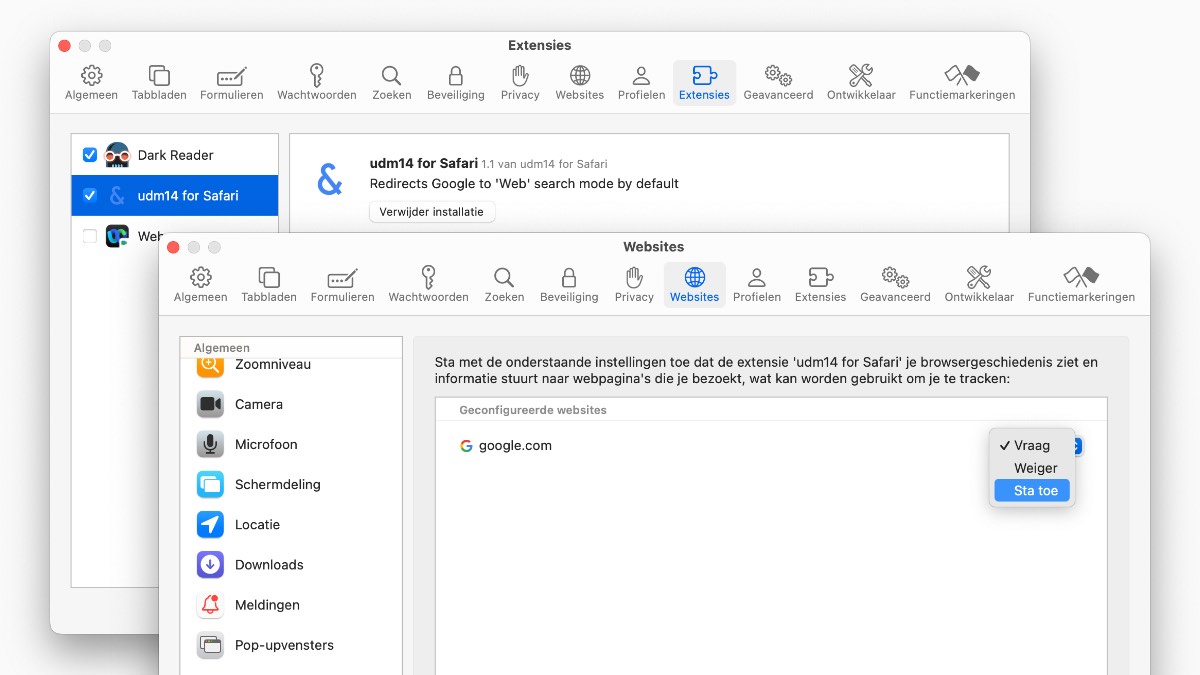Select the google.com entry in configured websites
The width and height of the screenshot is (1200, 675).
tap(512, 446)
